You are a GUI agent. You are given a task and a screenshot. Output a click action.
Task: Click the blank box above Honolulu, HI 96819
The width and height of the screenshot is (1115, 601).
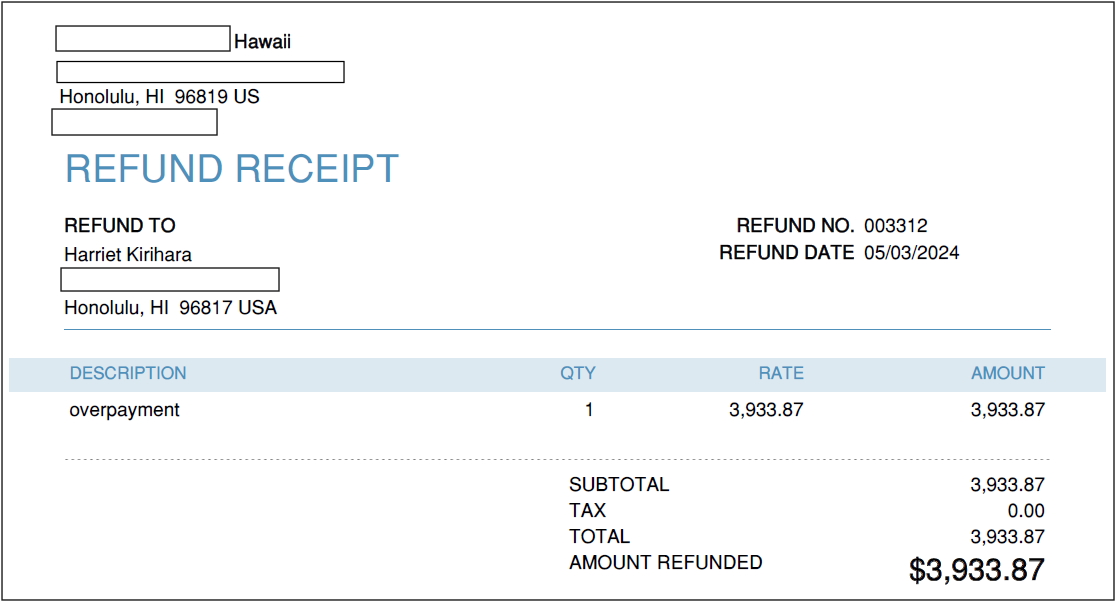(200, 72)
